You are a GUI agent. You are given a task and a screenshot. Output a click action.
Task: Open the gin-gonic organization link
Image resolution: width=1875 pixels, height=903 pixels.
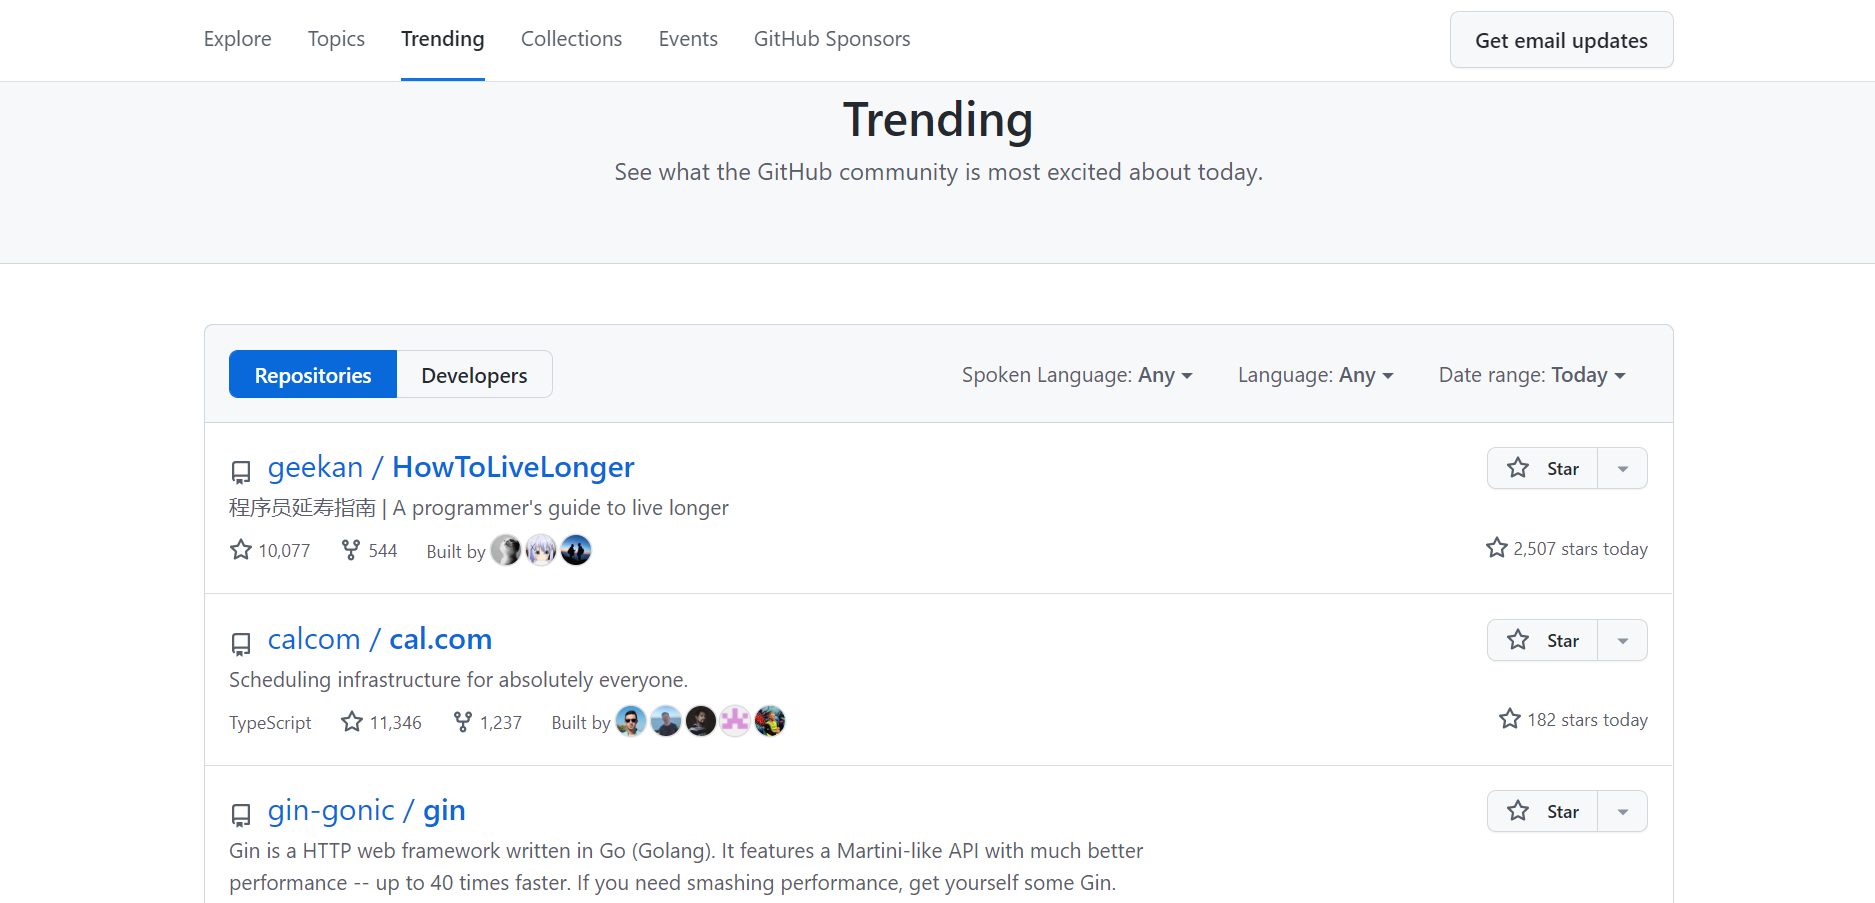coord(331,810)
